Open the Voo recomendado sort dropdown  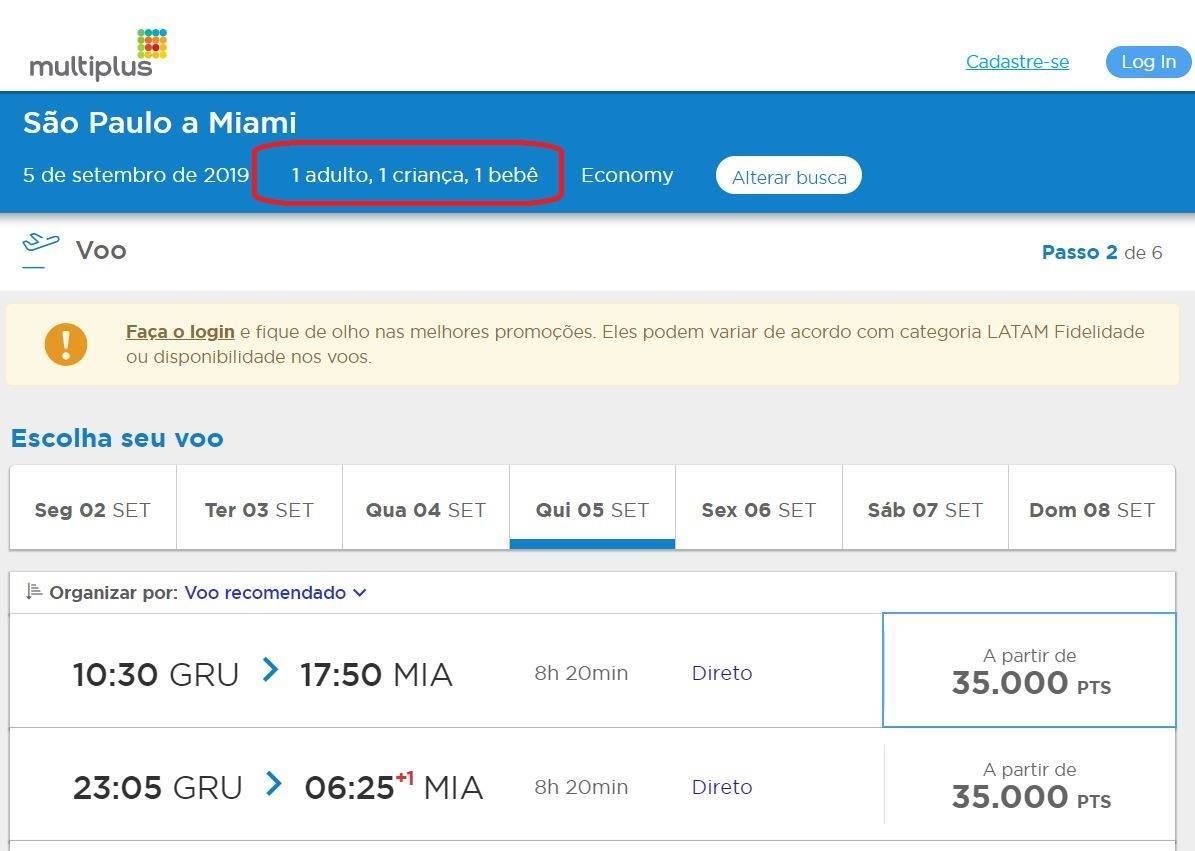click(275, 593)
